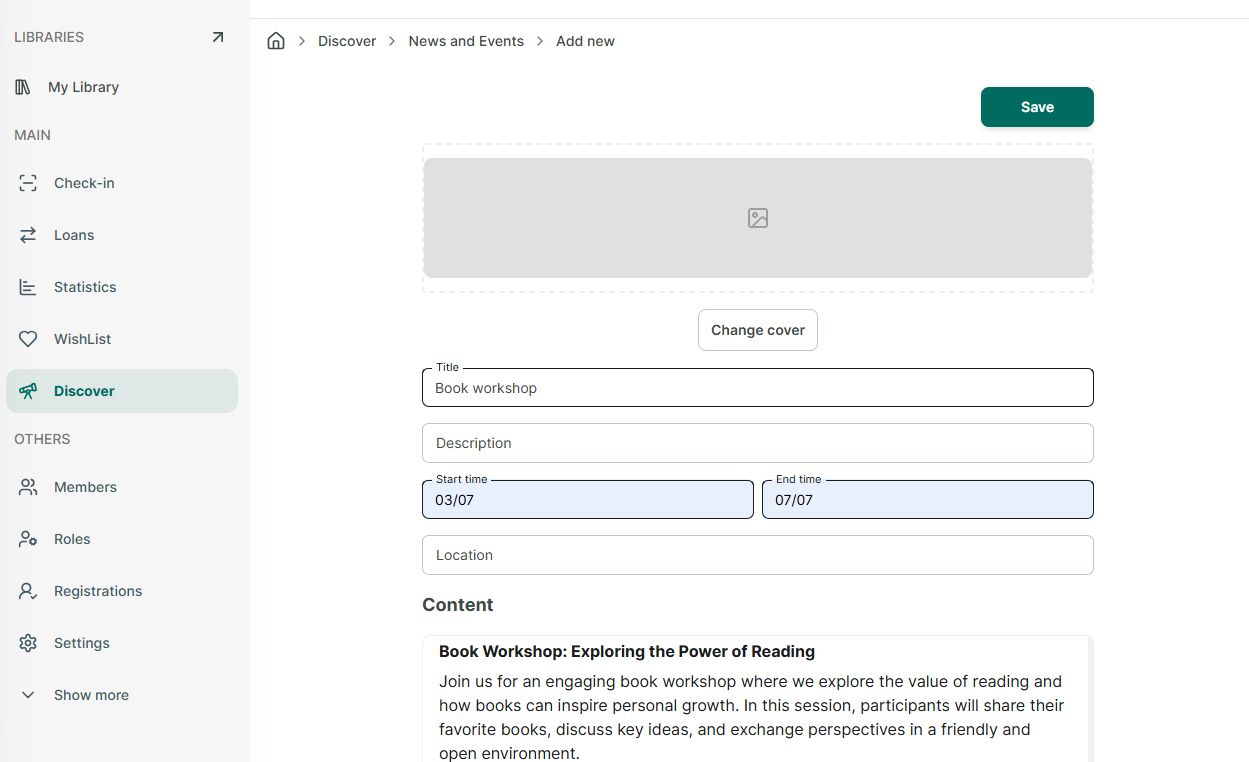
Task: Click the Settings gear icon
Action: (x=28, y=643)
